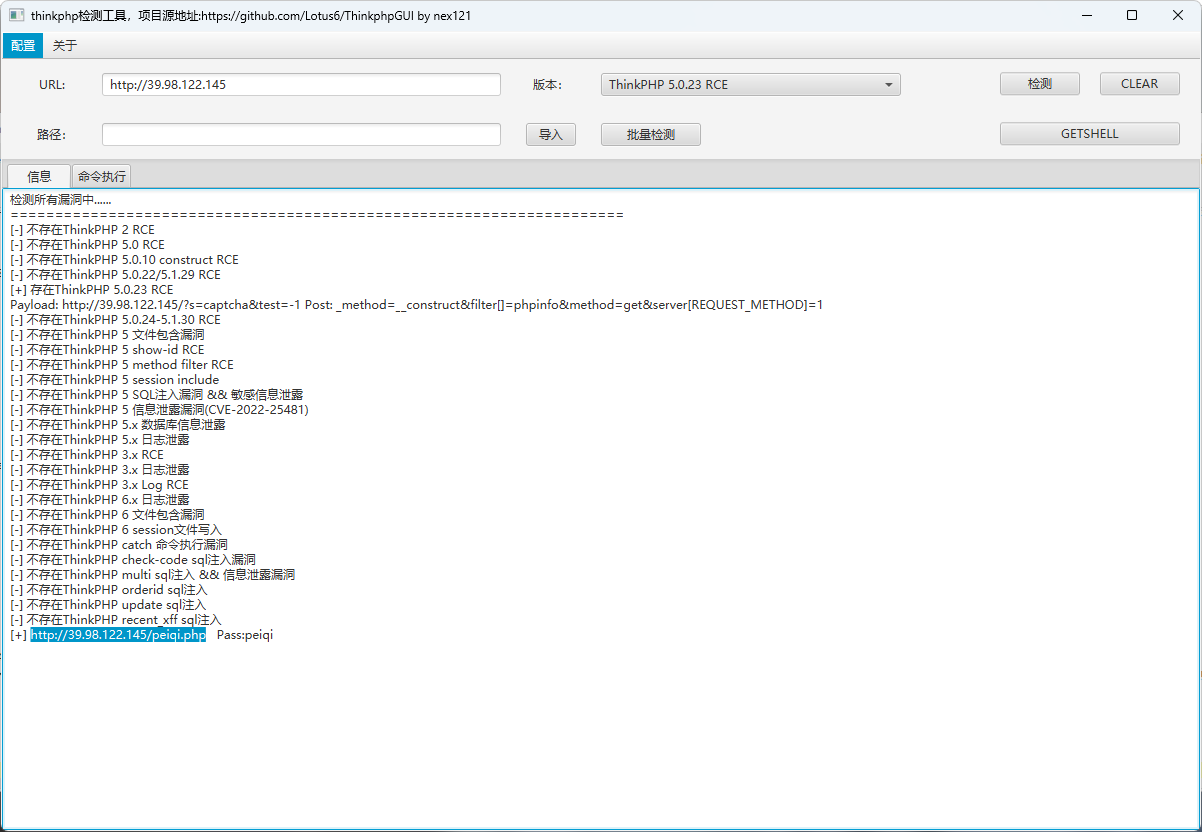This screenshot has width=1202, height=832.
Task: Maximize the thinkphp检测工具 window
Action: click(x=1132, y=15)
